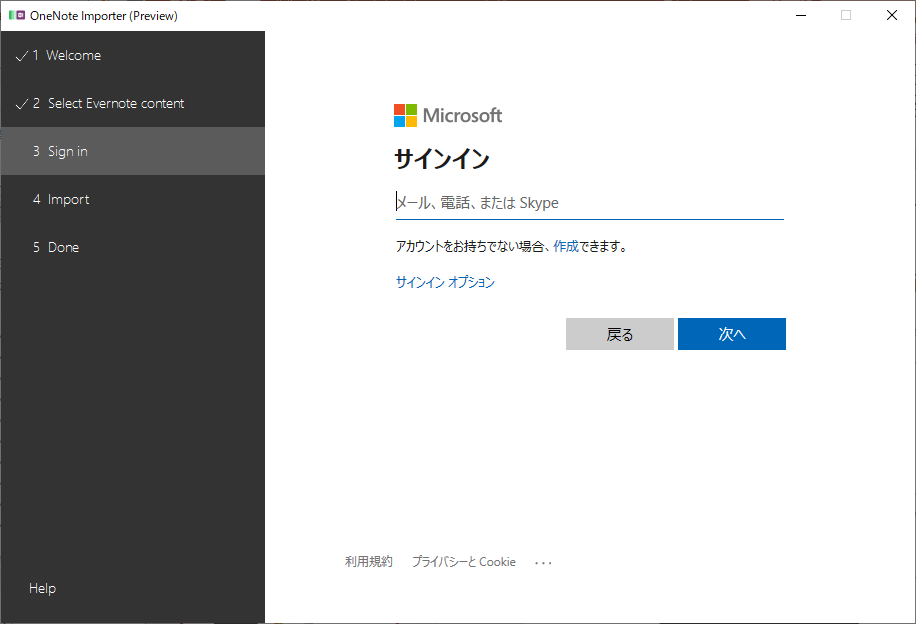Focus the email, phone, or Skype field
The height and width of the screenshot is (624, 916).
click(589, 203)
